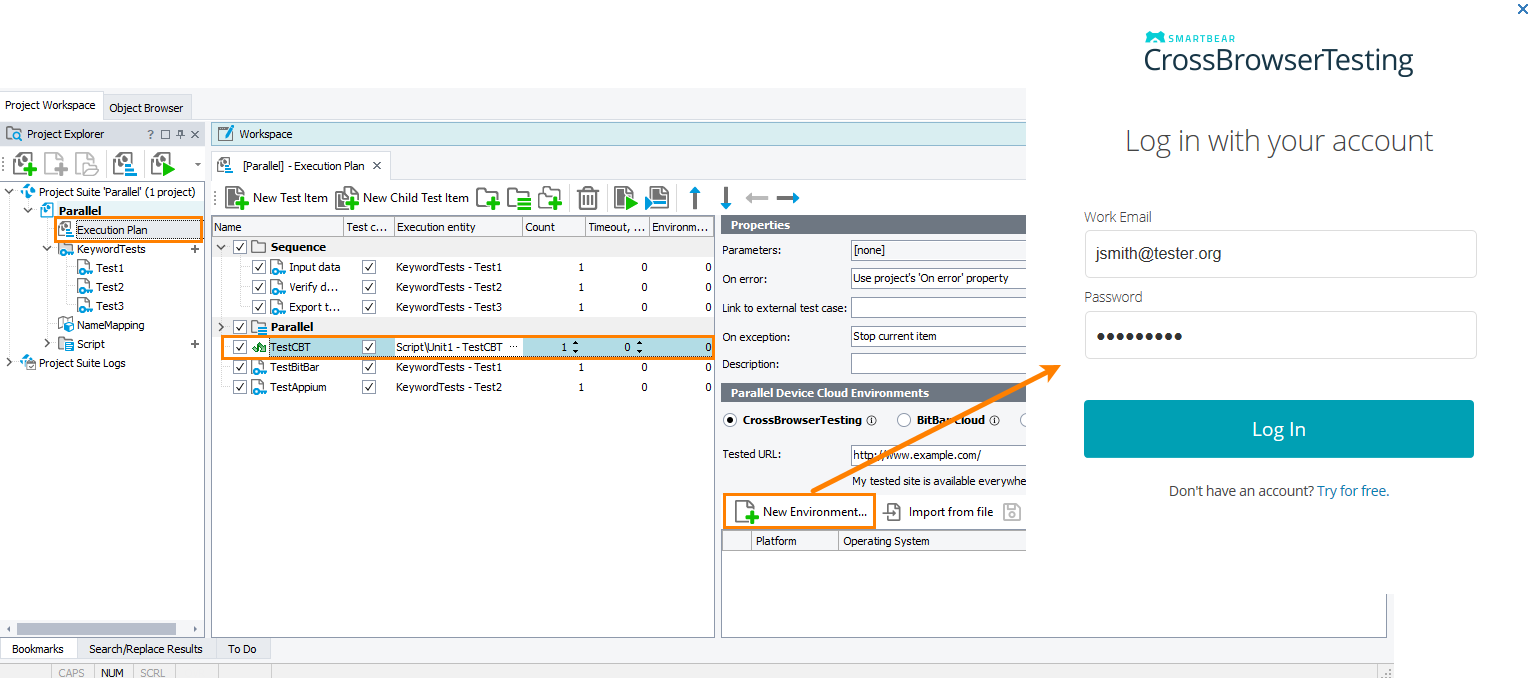The width and height of the screenshot is (1532, 678).
Task: Click the Log In button
Action: 1279,429
